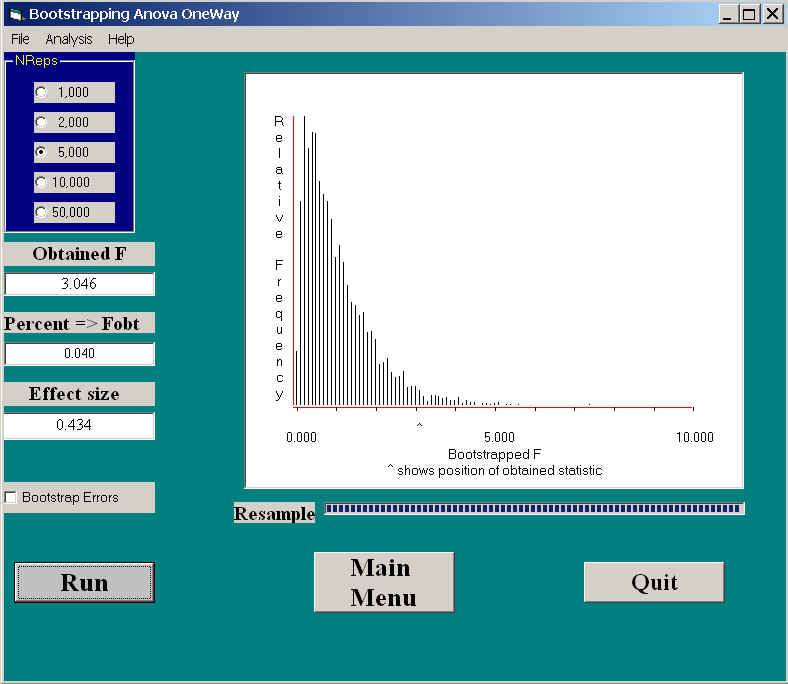
Task: Pick the 10,000 NReps radio option
Action: coord(41,182)
